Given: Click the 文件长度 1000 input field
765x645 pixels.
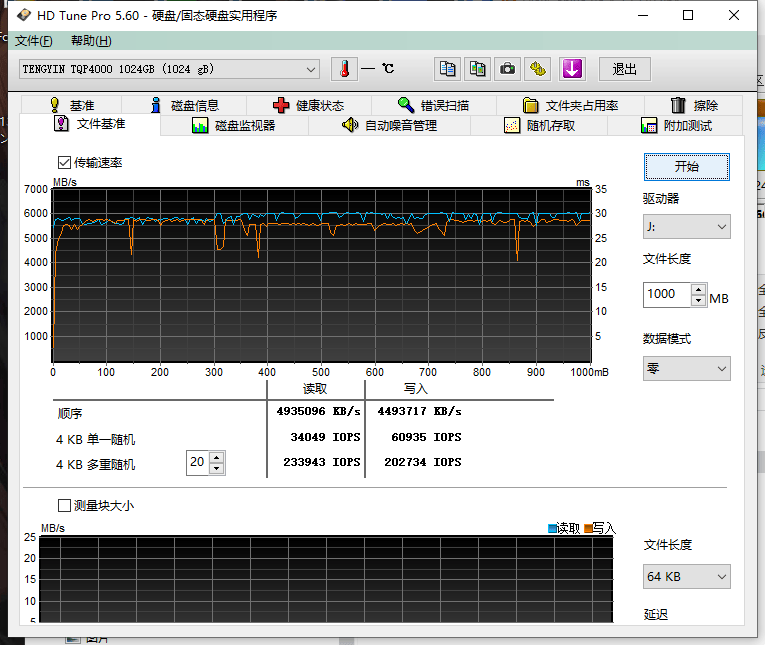Looking at the screenshot, I should click(667, 295).
